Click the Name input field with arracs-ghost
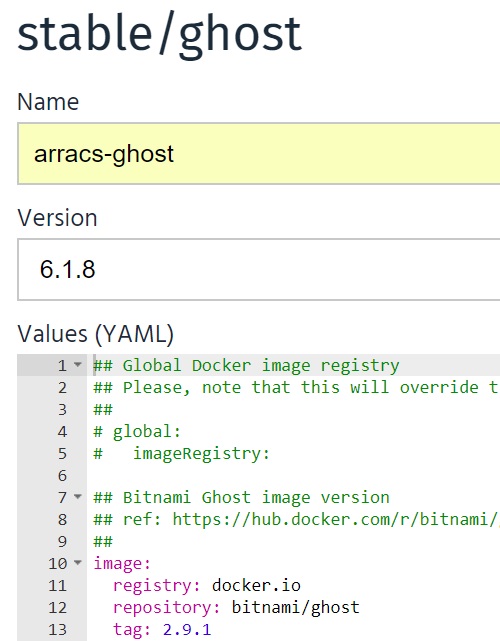This screenshot has height=641, width=500. 259,154
